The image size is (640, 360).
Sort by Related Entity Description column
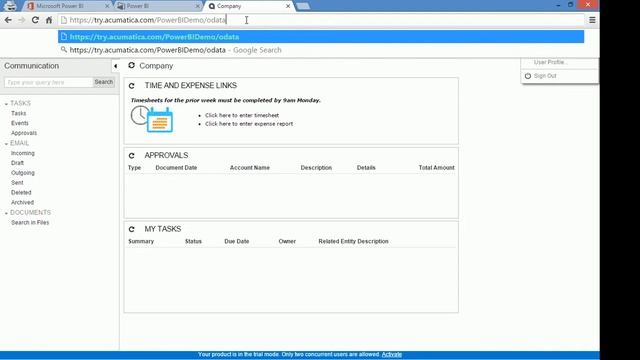[353, 241]
